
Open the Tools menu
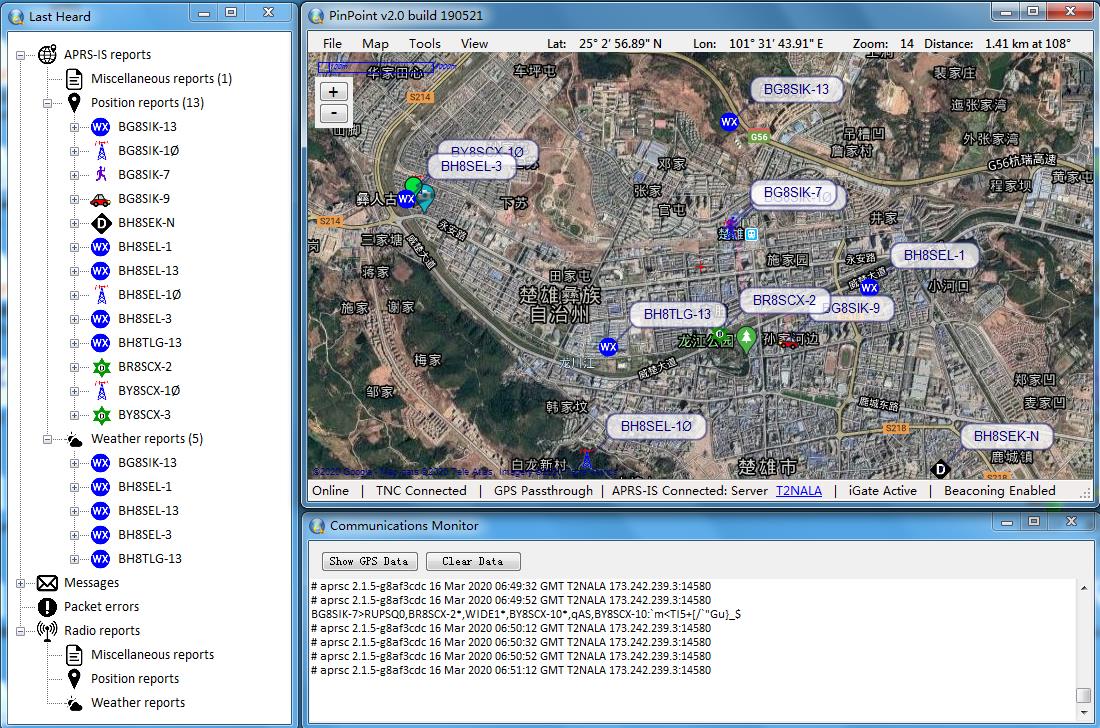424,43
